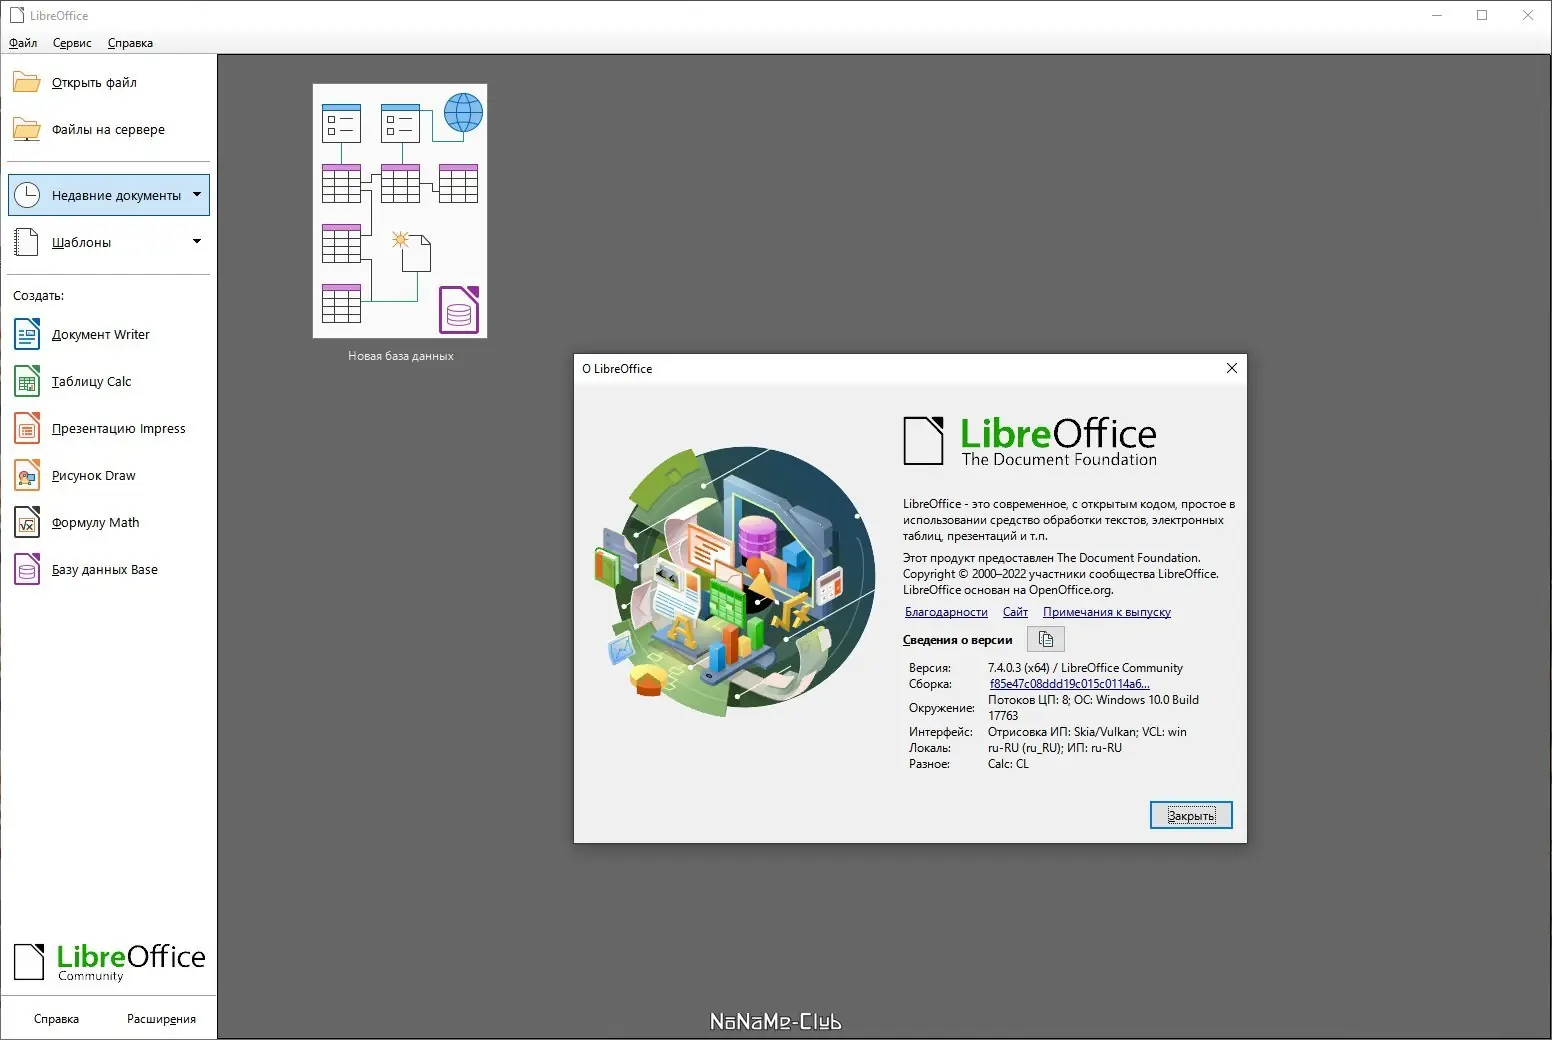Click the Calc spreadsheet icon
Image resolution: width=1552 pixels, height=1040 pixels.
[x=27, y=381]
